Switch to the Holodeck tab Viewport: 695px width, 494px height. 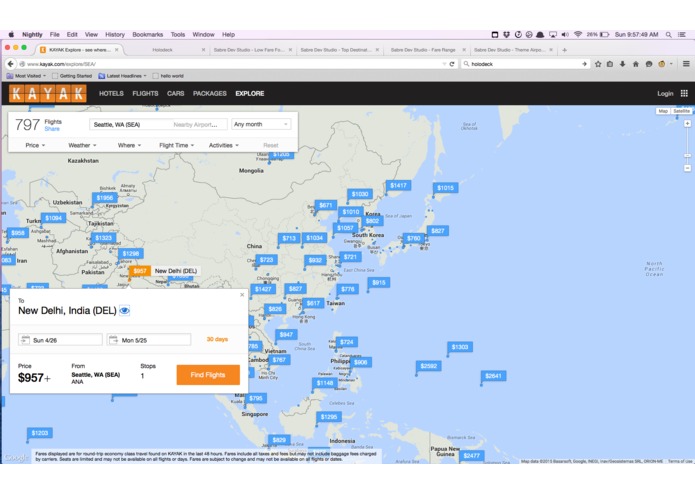point(163,50)
